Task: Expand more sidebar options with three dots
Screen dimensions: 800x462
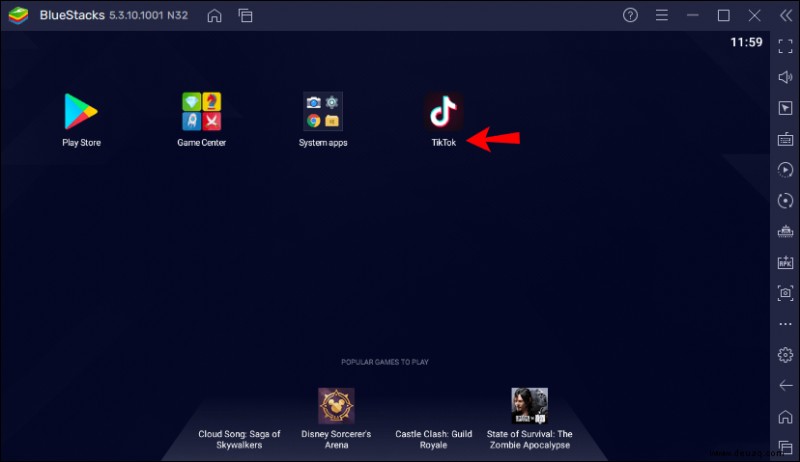Action: tap(785, 324)
